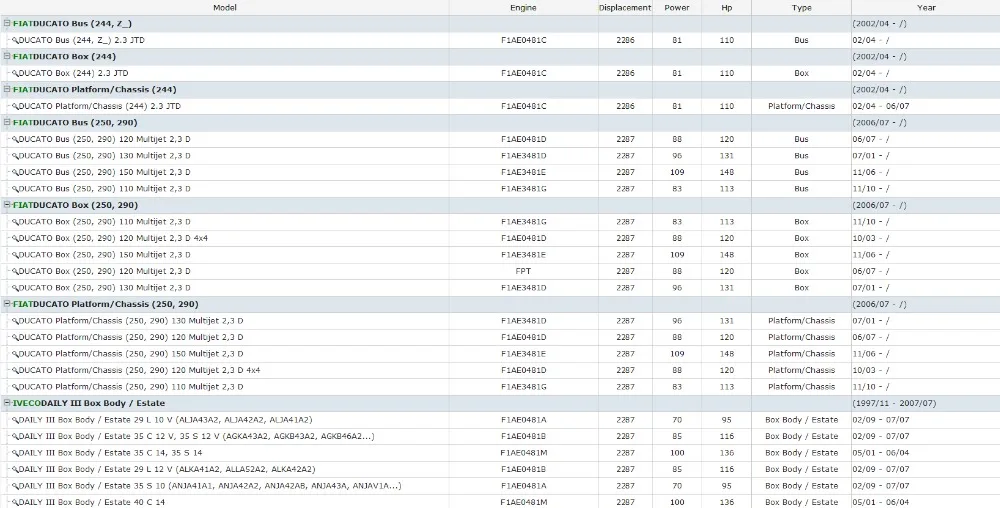The width and height of the screenshot is (1000, 508).
Task: Click '05/01 - 06/04' in 35 C 14, 35 S 14 row
Action: pyautogui.click(x=881, y=453)
